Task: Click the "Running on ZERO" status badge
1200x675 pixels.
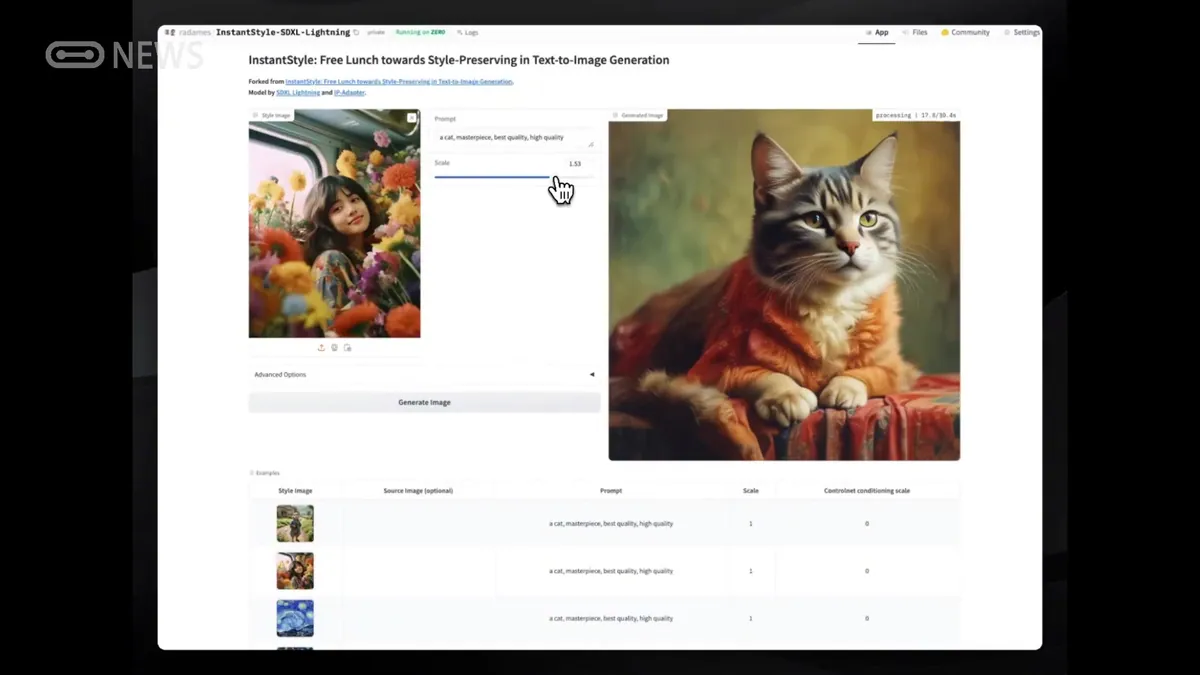Action: [x=420, y=32]
